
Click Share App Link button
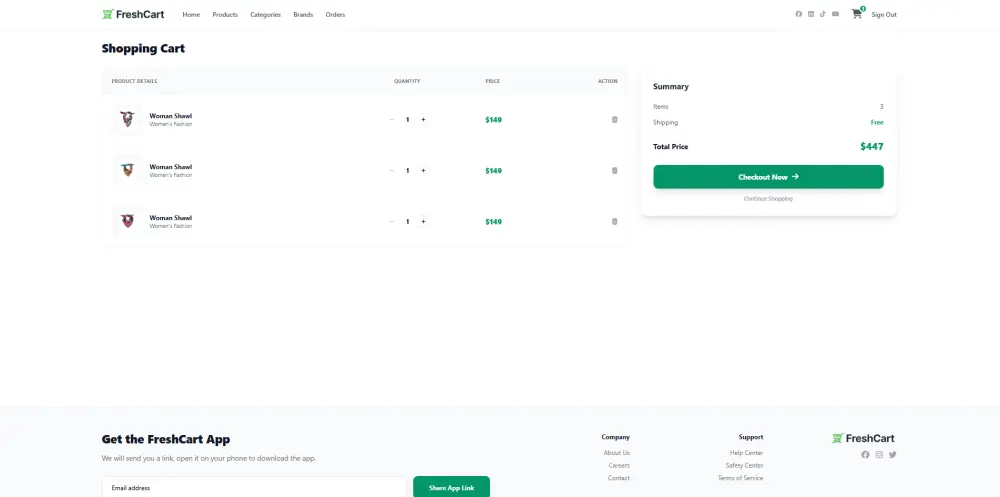[x=452, y=487]
